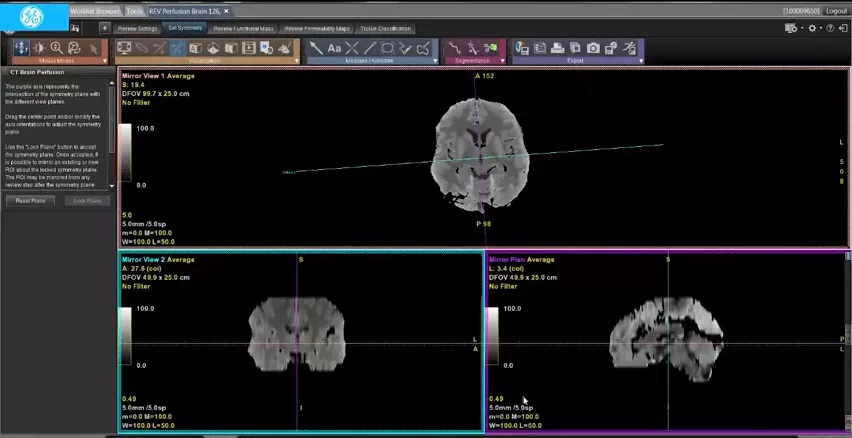Click the camera snapshot export icon
Viewport: 852px width, 438px height.
tap(593, 48)
